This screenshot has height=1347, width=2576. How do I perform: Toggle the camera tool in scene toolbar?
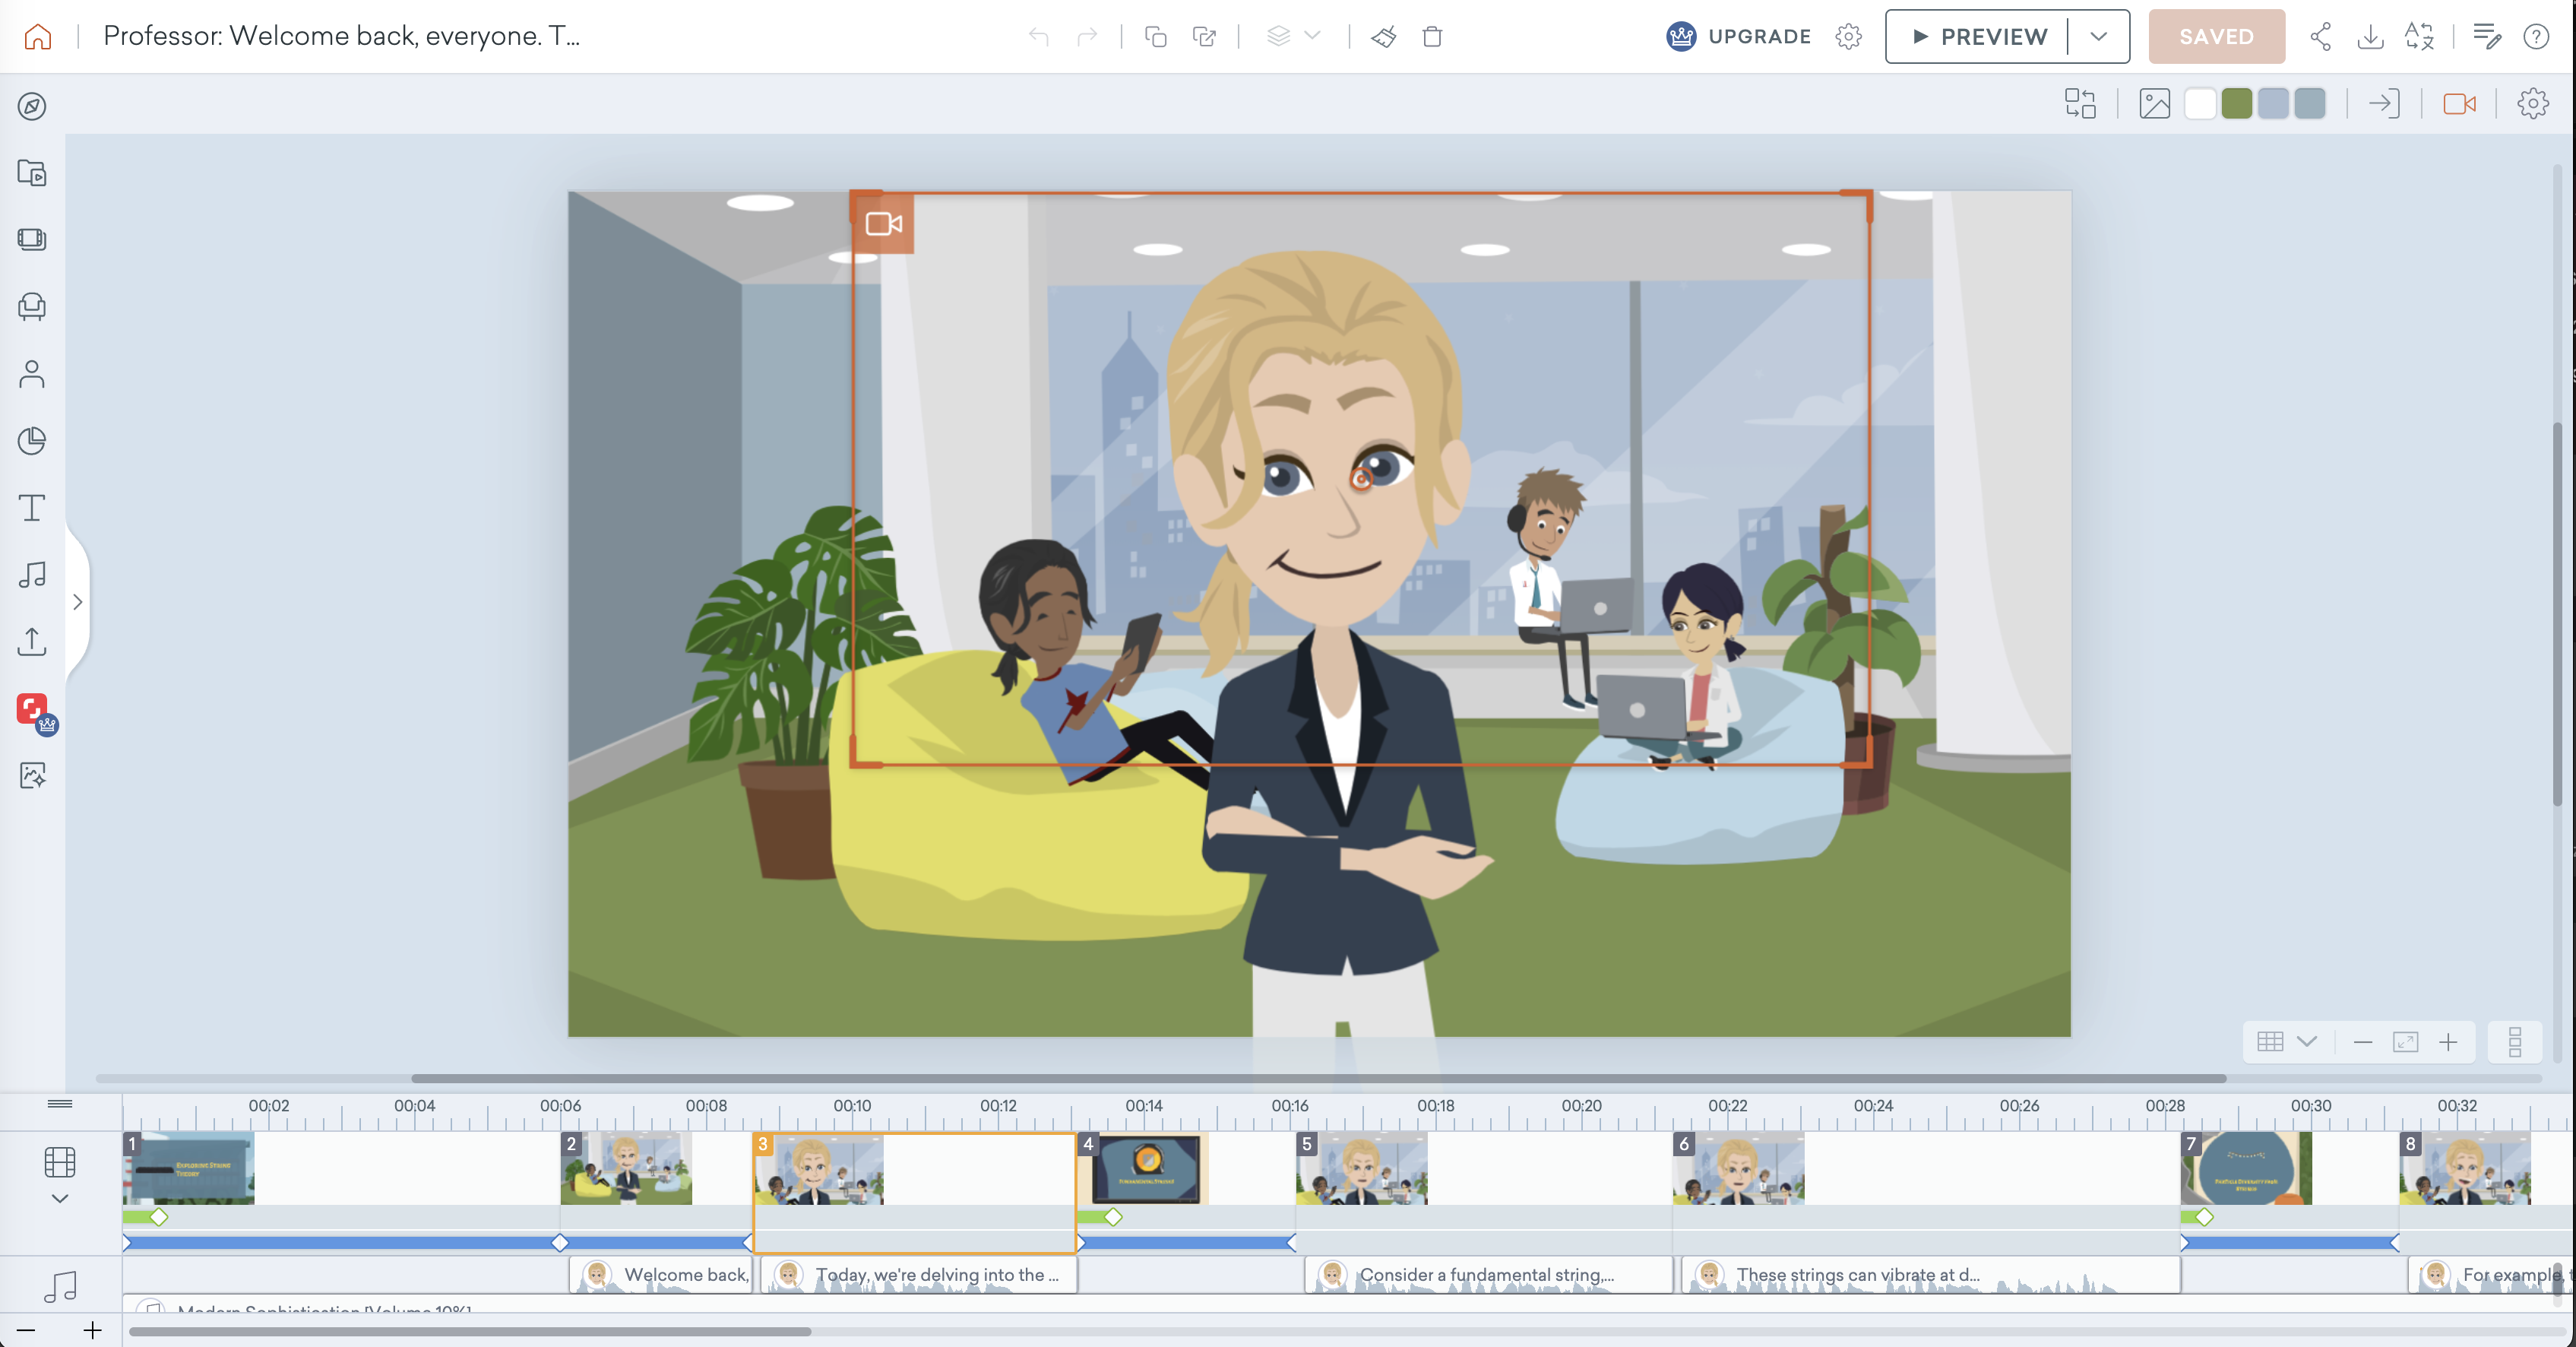2459,104
